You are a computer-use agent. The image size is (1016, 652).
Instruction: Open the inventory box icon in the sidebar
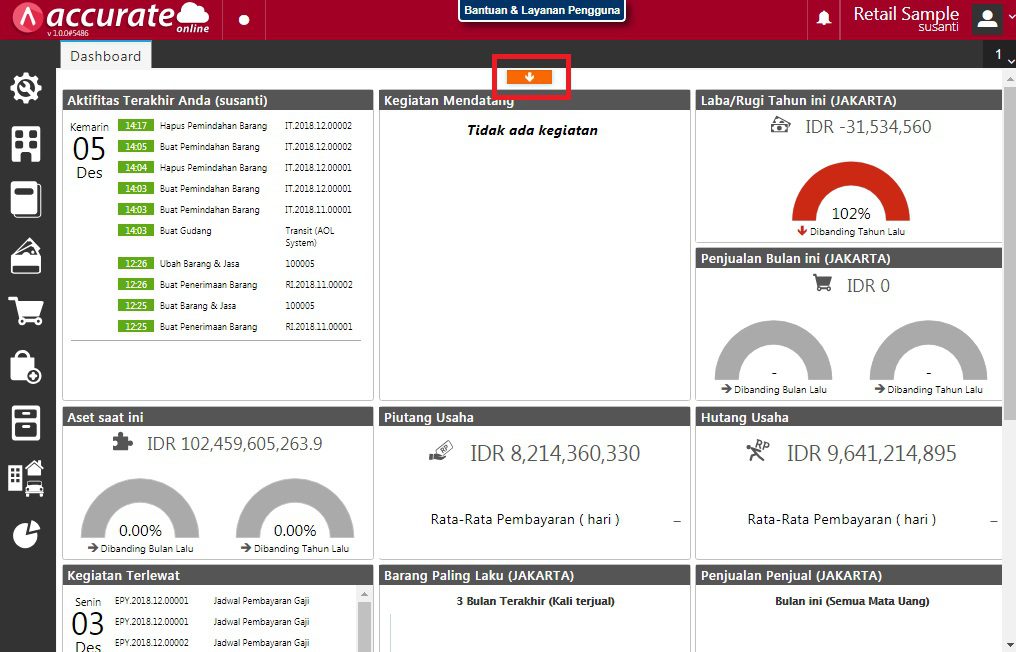click(27, 423)
